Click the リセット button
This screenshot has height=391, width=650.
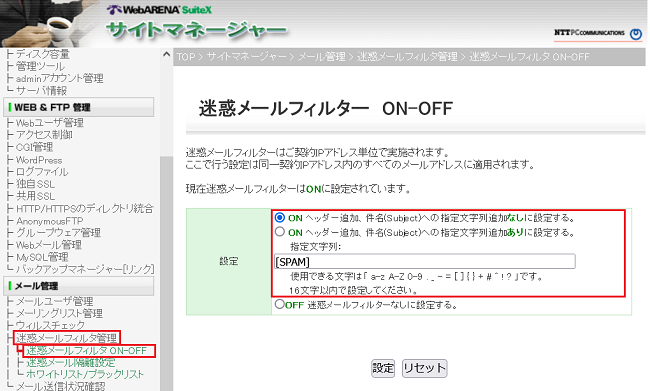click(x=424, y=368)
